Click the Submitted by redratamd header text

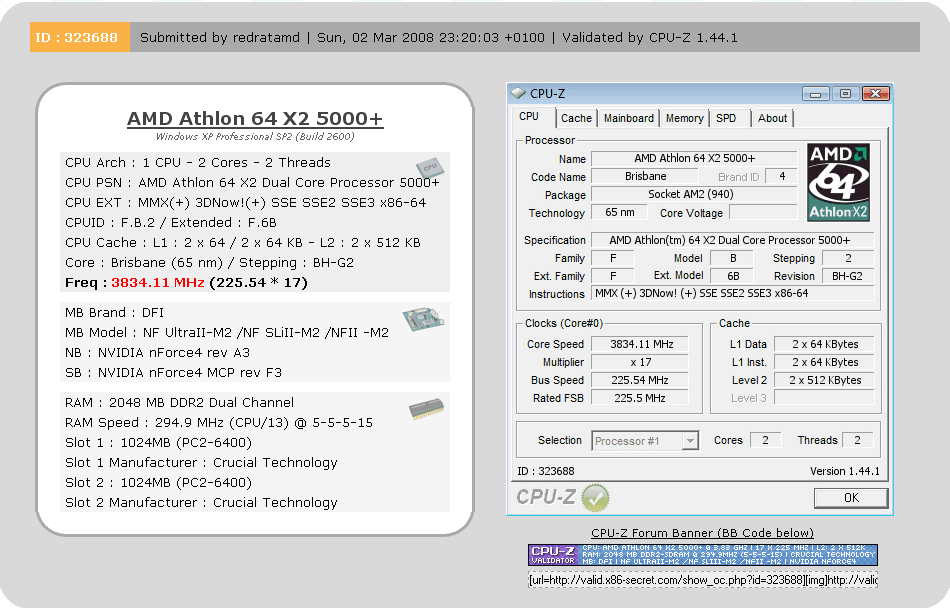pyautogui.click(x=219, y=38)
